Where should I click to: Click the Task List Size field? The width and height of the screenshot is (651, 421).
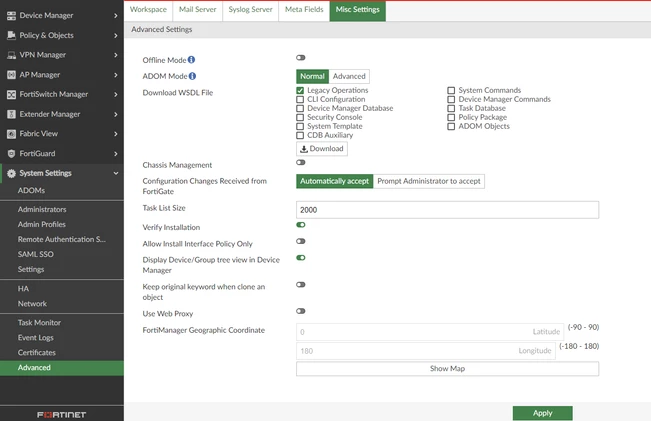448,210
